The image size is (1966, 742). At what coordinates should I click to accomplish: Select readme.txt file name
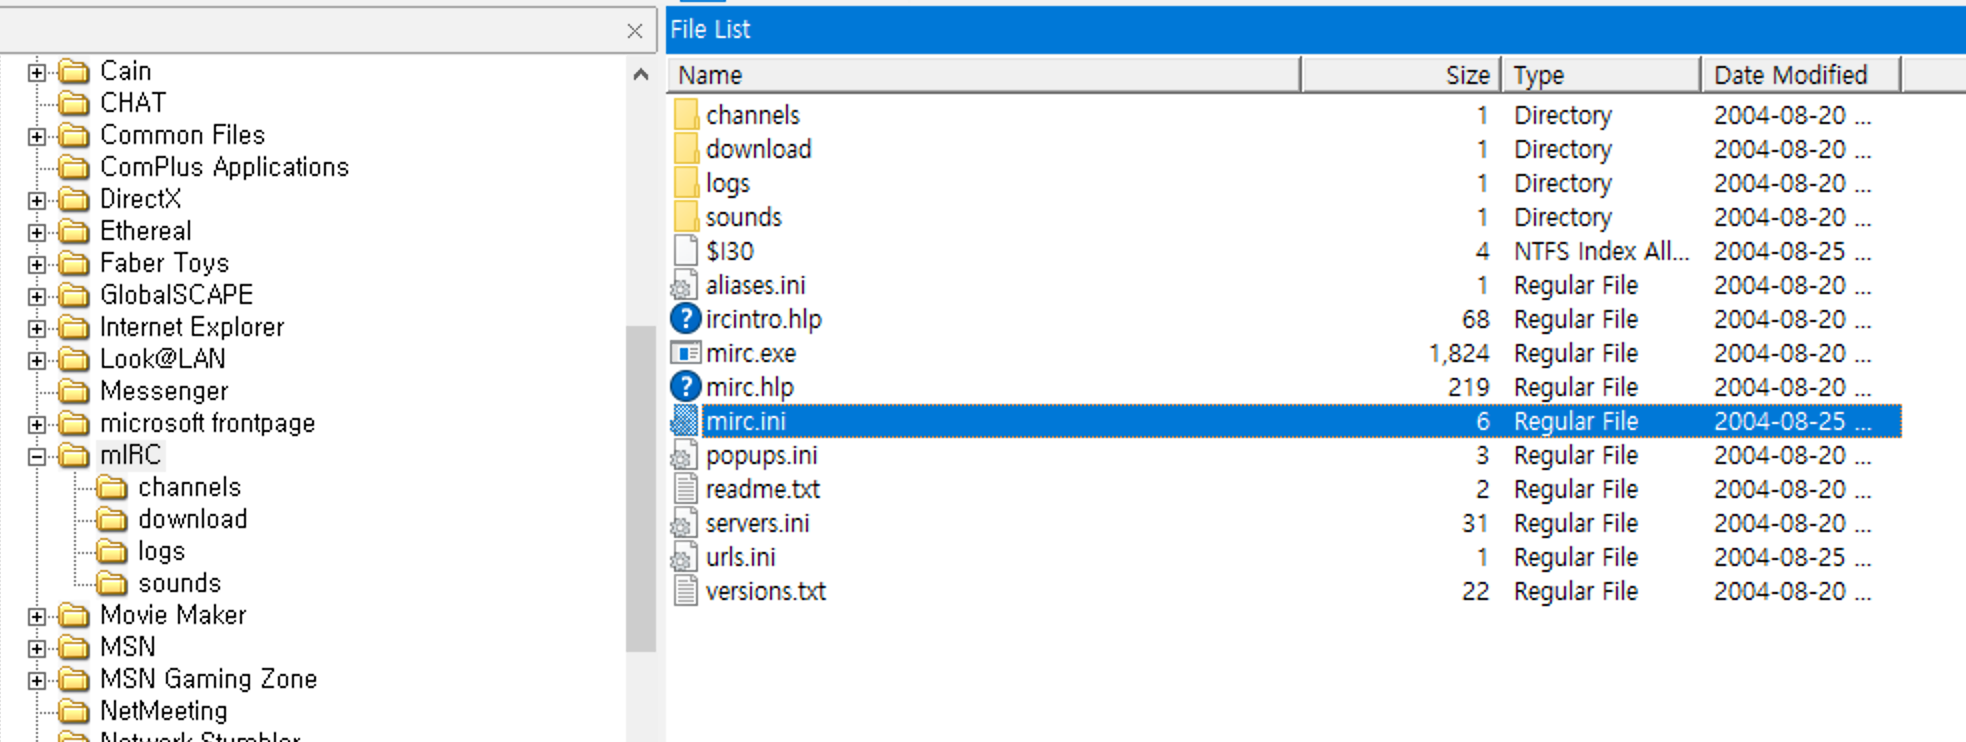(x=763, y=489)
